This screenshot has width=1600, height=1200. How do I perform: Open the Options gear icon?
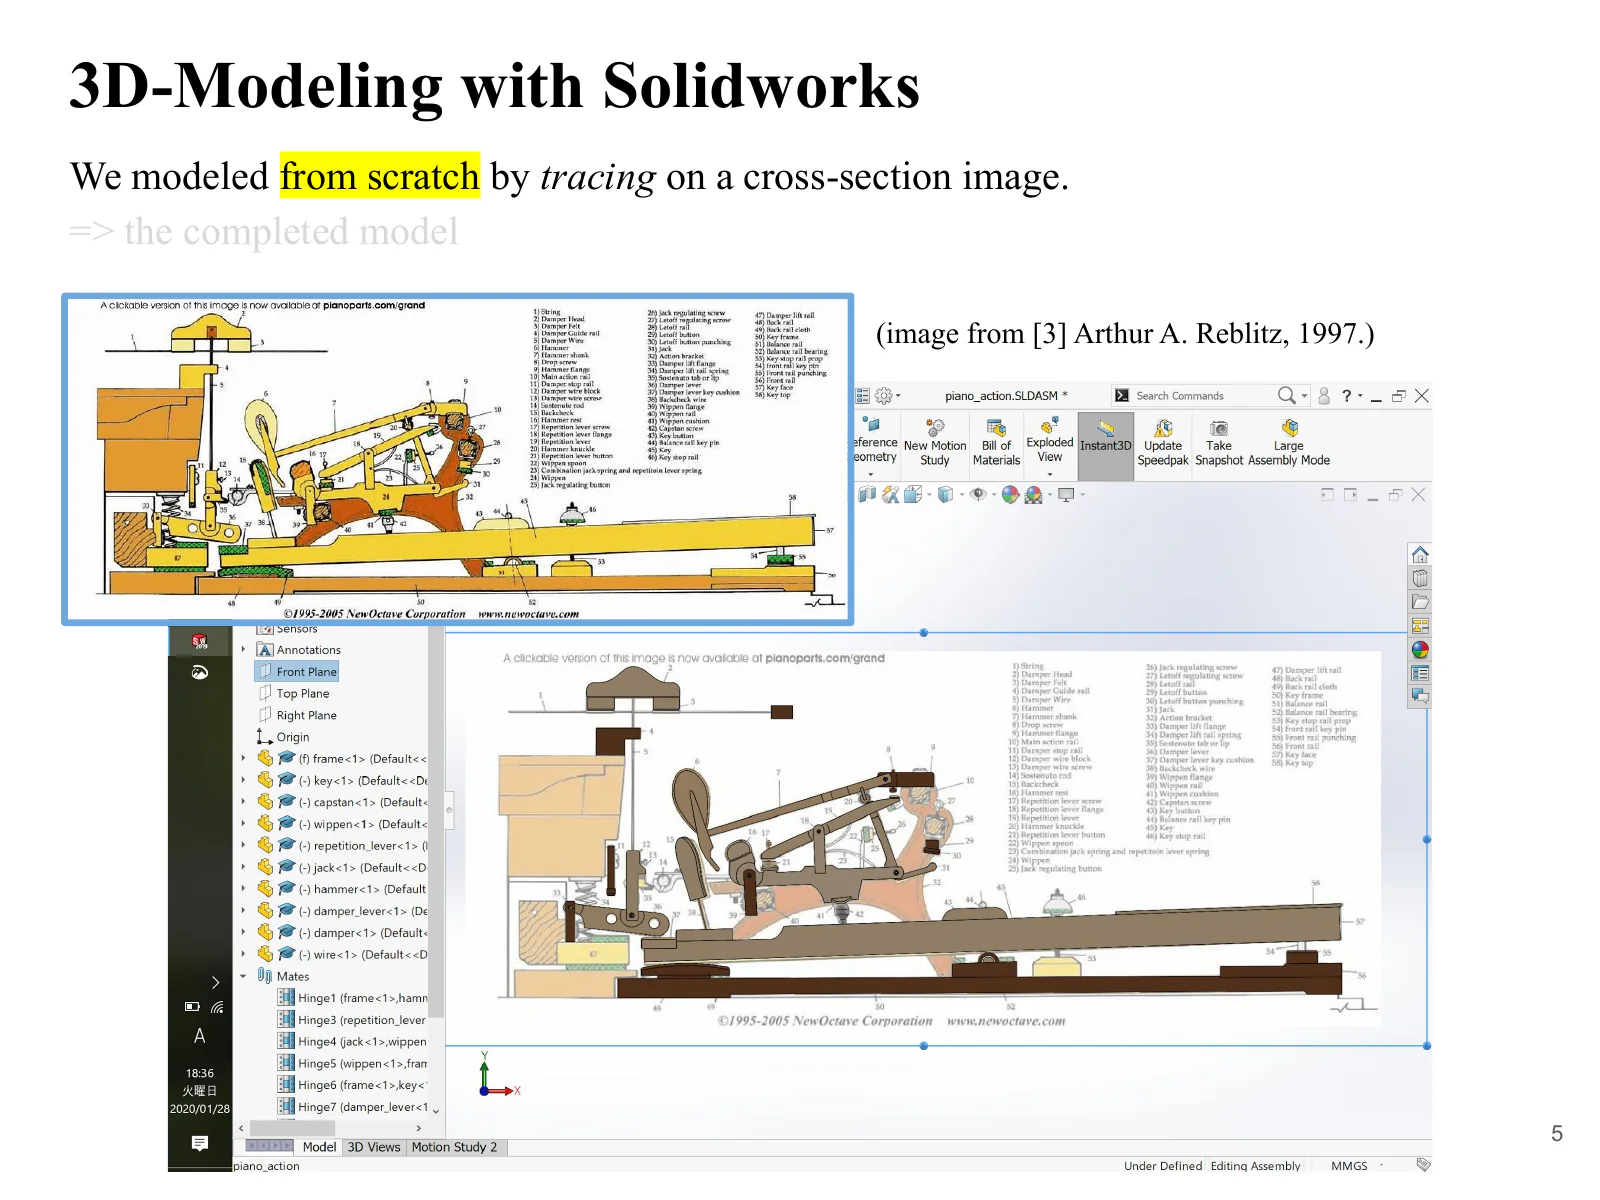pyautogui.click(x=884, y=396)
